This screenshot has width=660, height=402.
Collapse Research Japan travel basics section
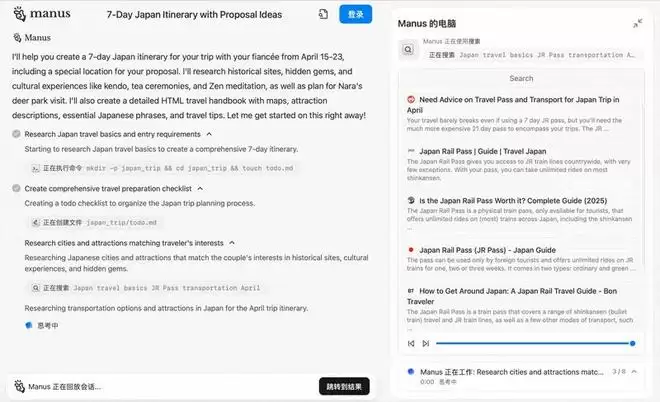click(208, 134)
